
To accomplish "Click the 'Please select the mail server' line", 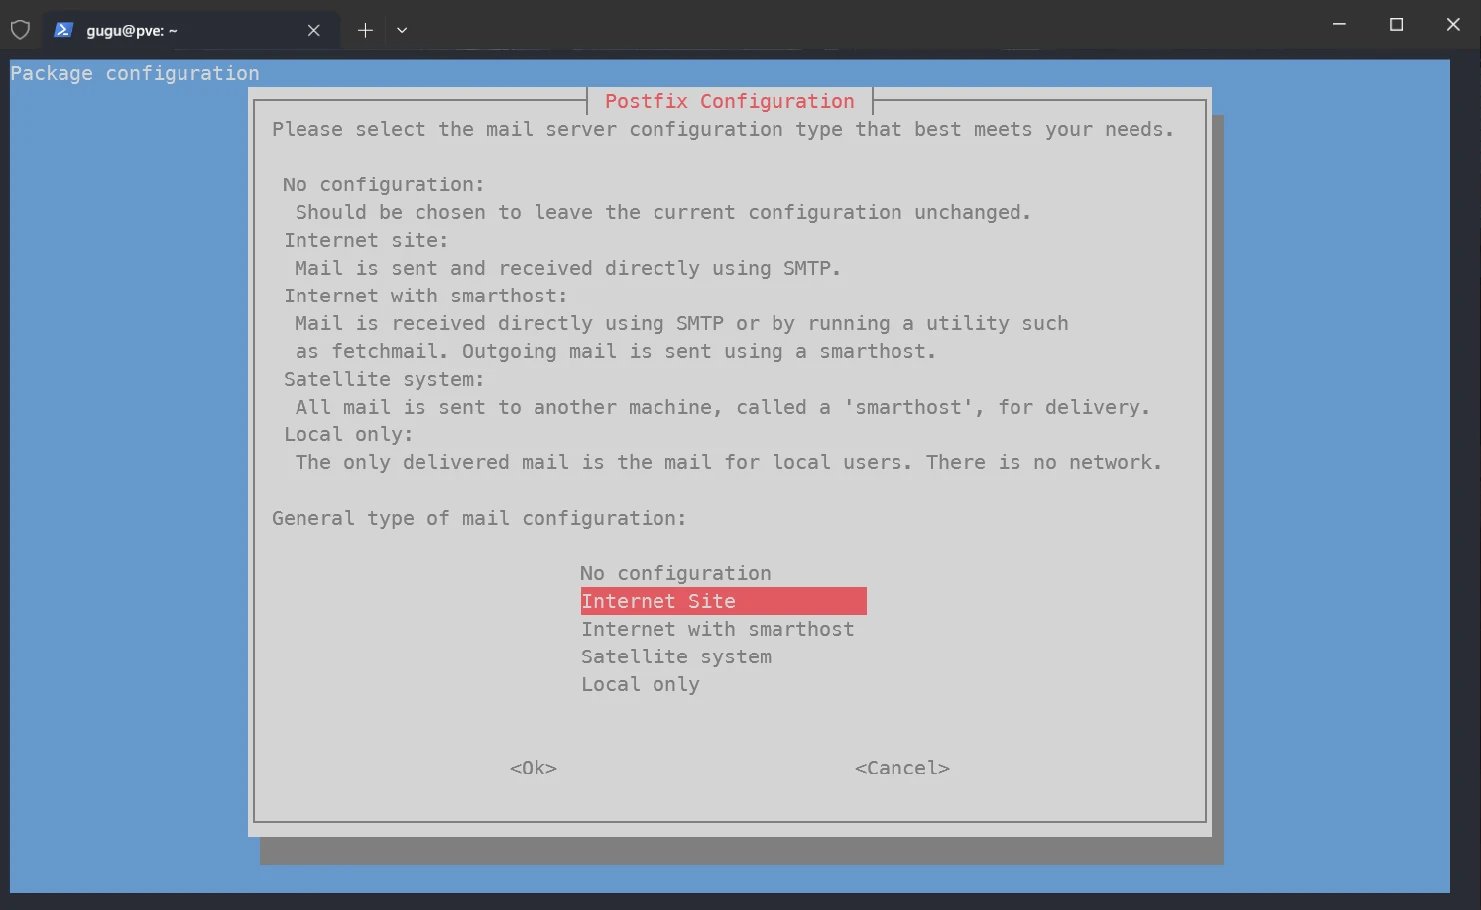I will click(x=723, y=129).
